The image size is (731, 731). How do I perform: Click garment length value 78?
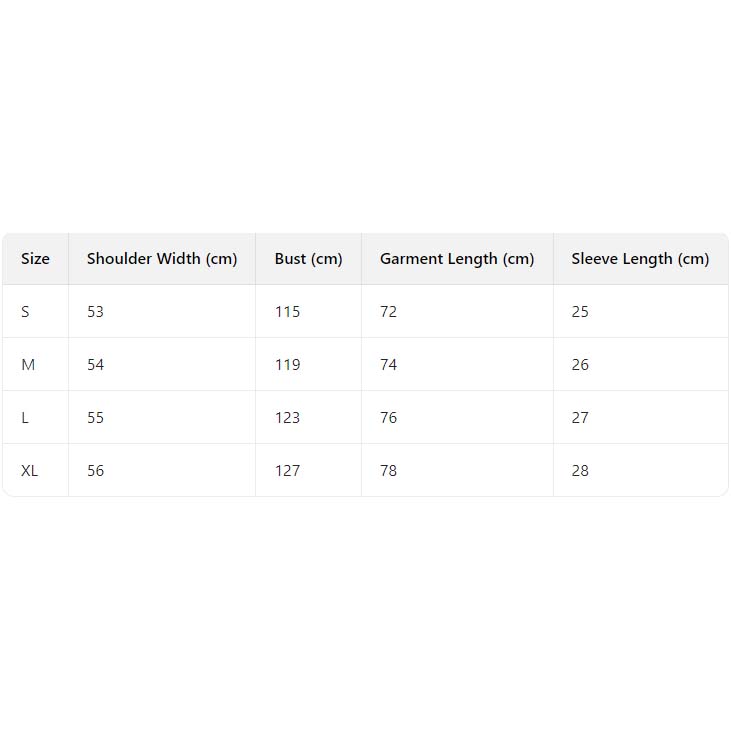click(x=388, y=471)
